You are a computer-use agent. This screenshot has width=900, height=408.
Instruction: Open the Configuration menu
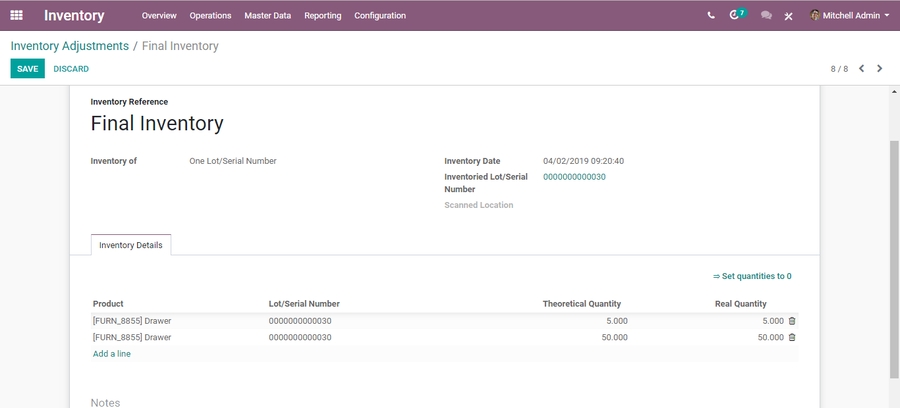[x=380, y=16]
